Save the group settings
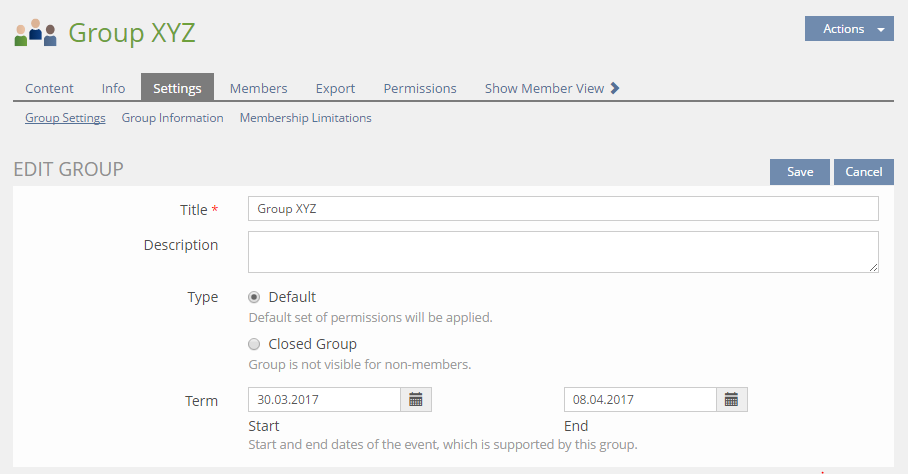908x474 pixels. 799,172
